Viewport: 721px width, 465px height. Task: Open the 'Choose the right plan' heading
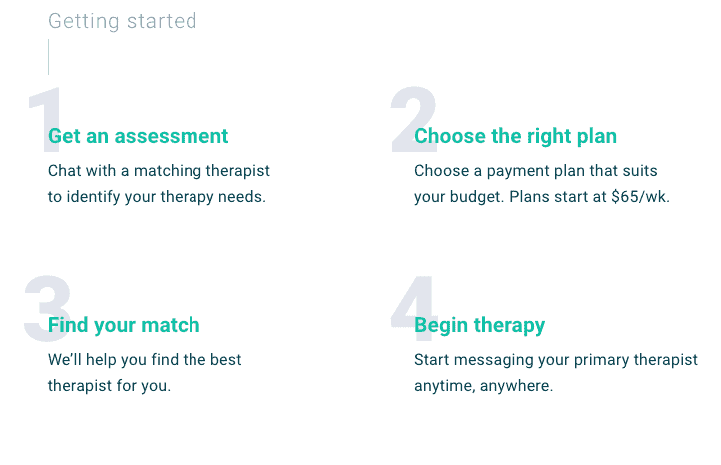515,136
